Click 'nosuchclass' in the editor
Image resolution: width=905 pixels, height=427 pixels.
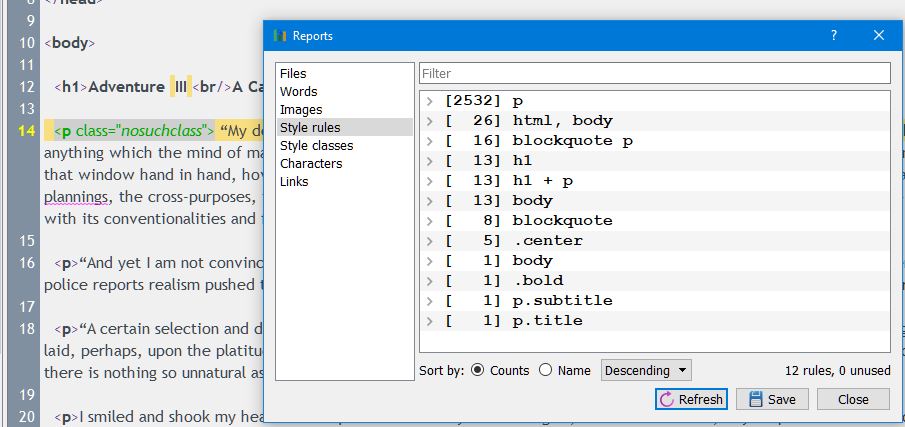click(161, 131)
